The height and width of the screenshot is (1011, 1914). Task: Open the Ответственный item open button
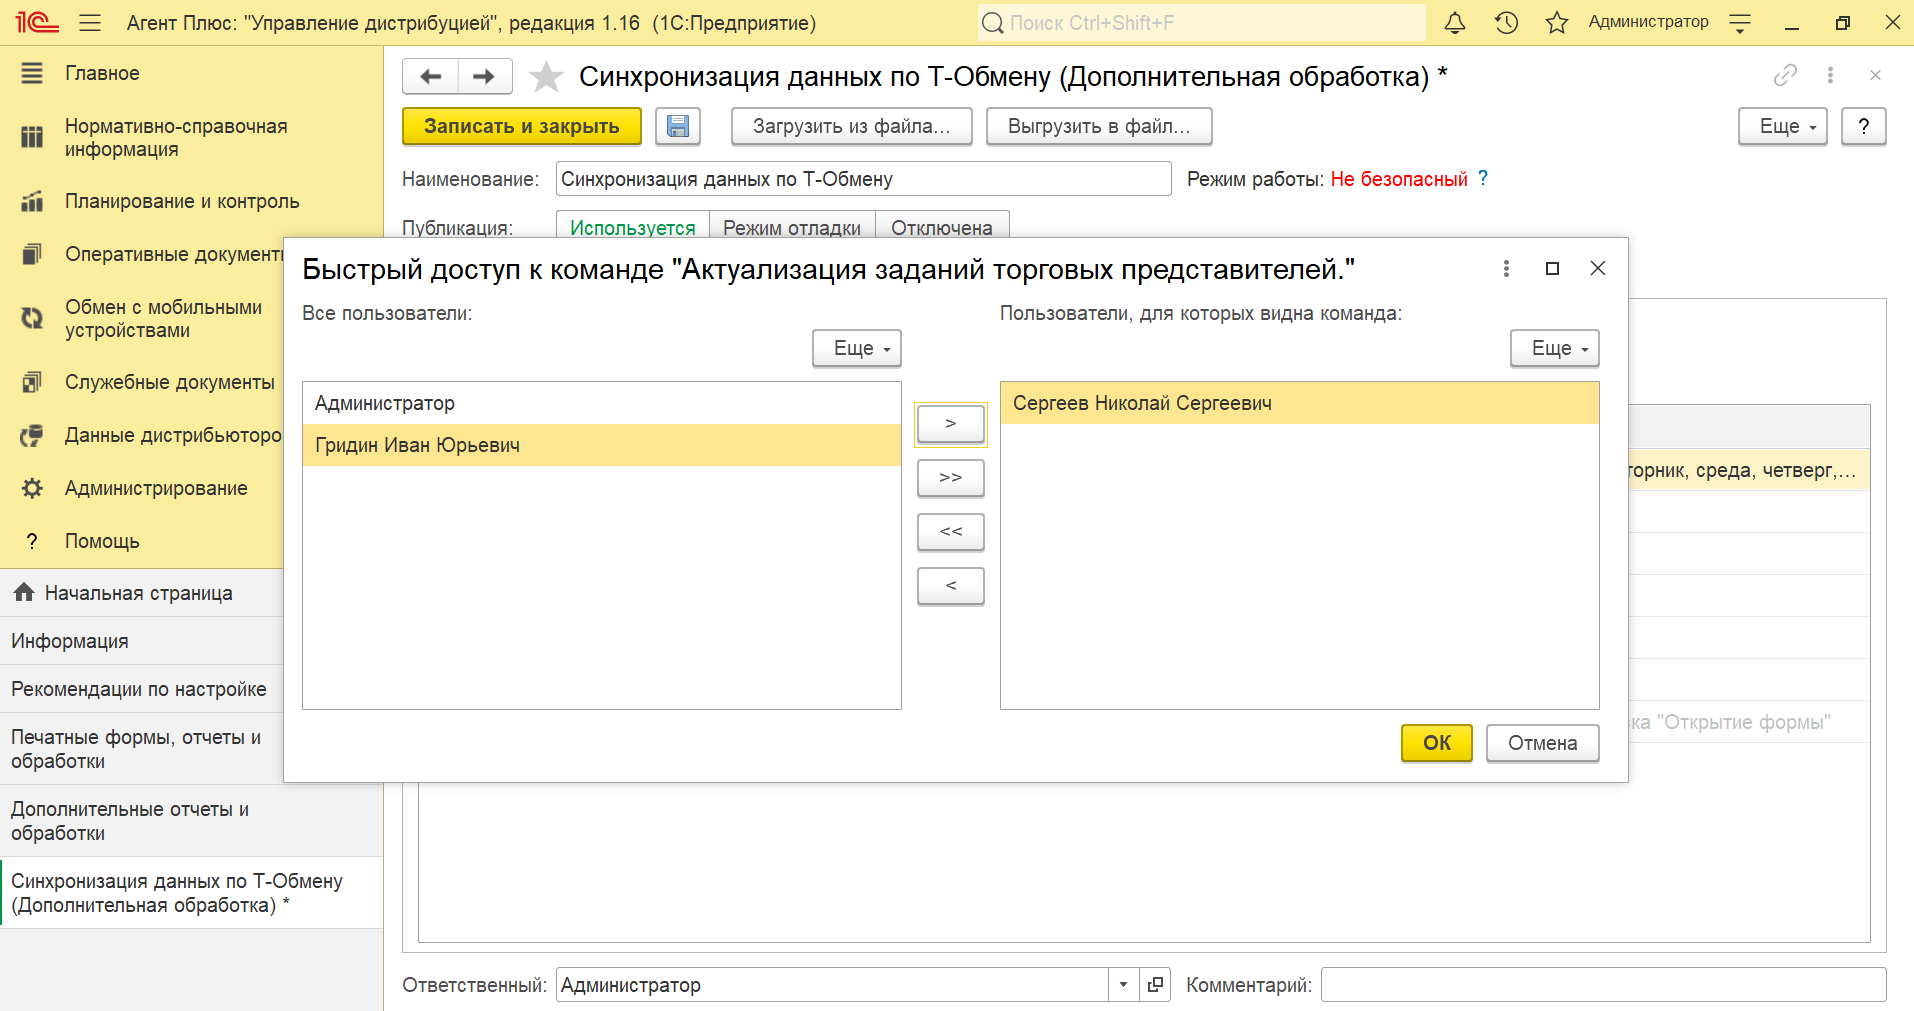[x=1155, y=985]
